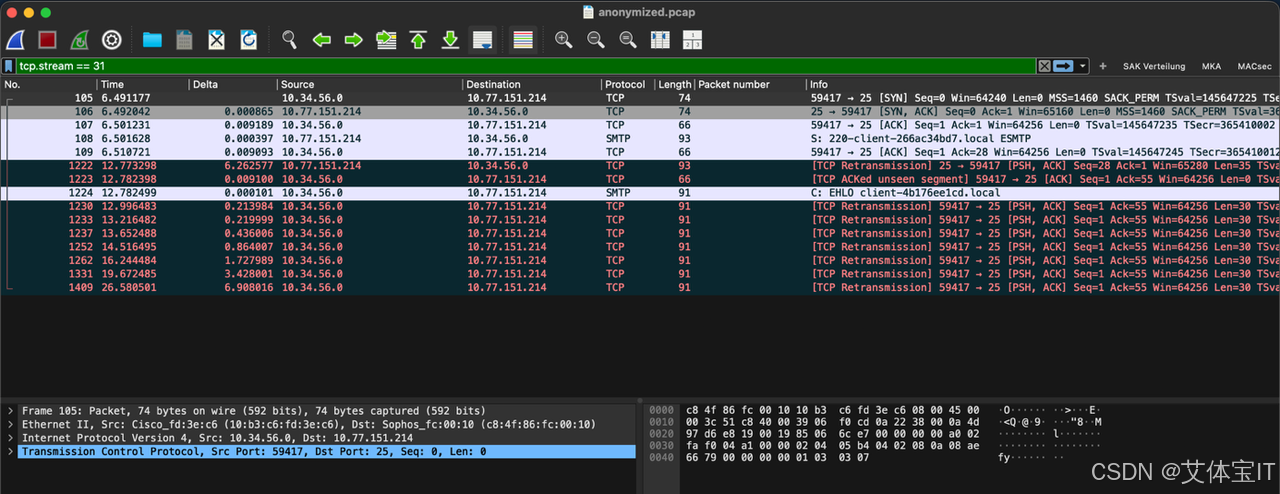Image resolution: width=1280 pixels, height=494 pixels.
Task: Click the anonymized.pcap title bar file icon
Action: (588, 12)
